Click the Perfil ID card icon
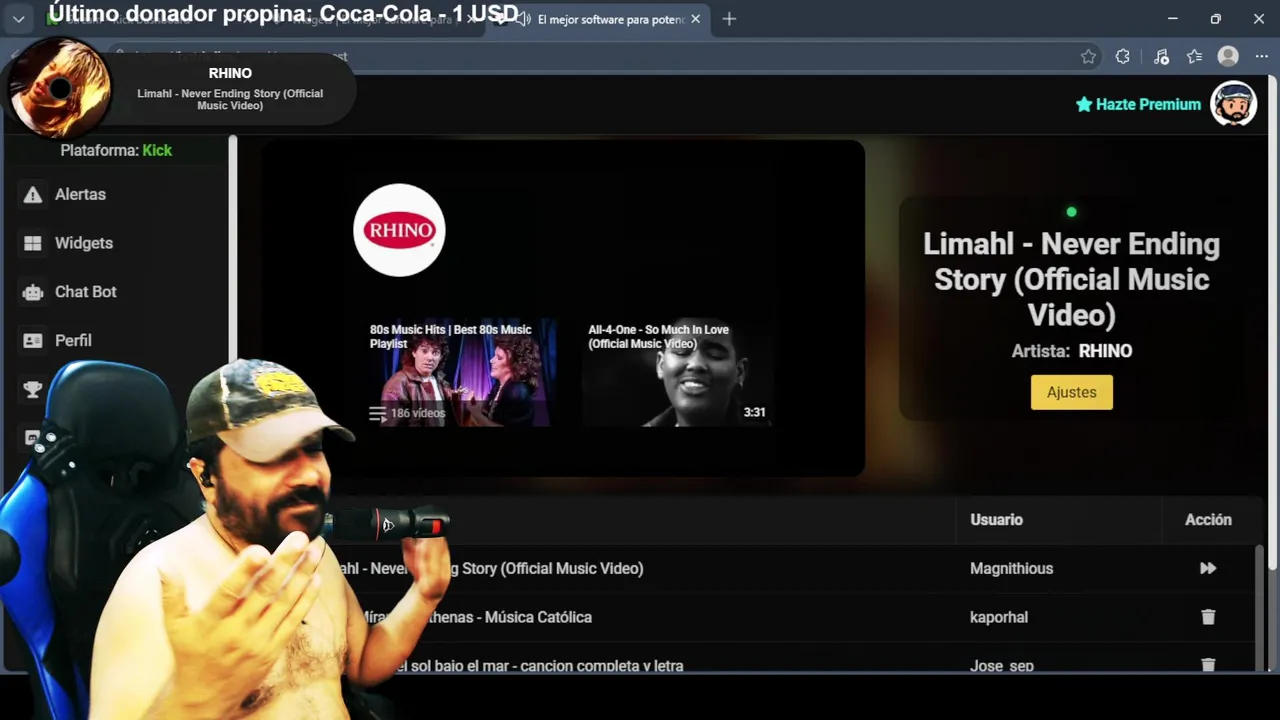This screenshot has width=1280, height=720. 33,341
